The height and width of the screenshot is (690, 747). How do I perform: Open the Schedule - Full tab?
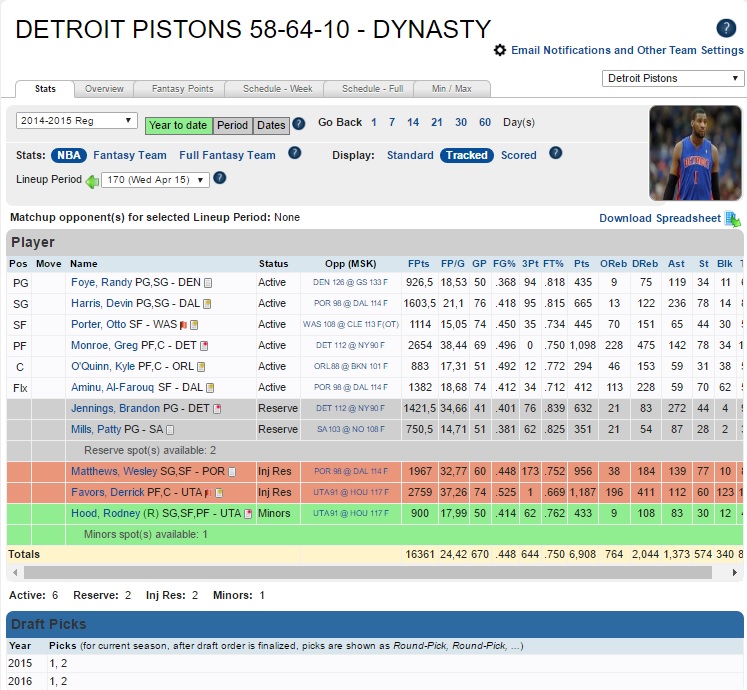(x=373, y=89)
